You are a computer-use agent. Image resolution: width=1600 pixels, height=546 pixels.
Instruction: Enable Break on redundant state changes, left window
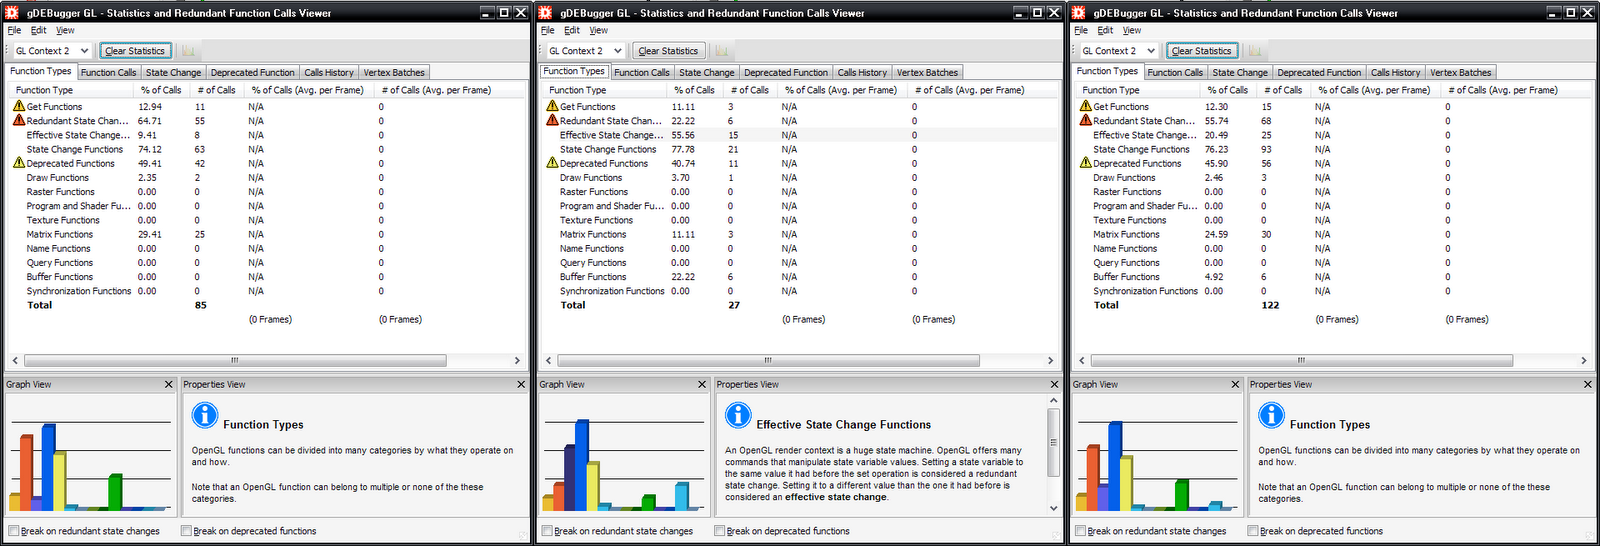coord(14,531)
